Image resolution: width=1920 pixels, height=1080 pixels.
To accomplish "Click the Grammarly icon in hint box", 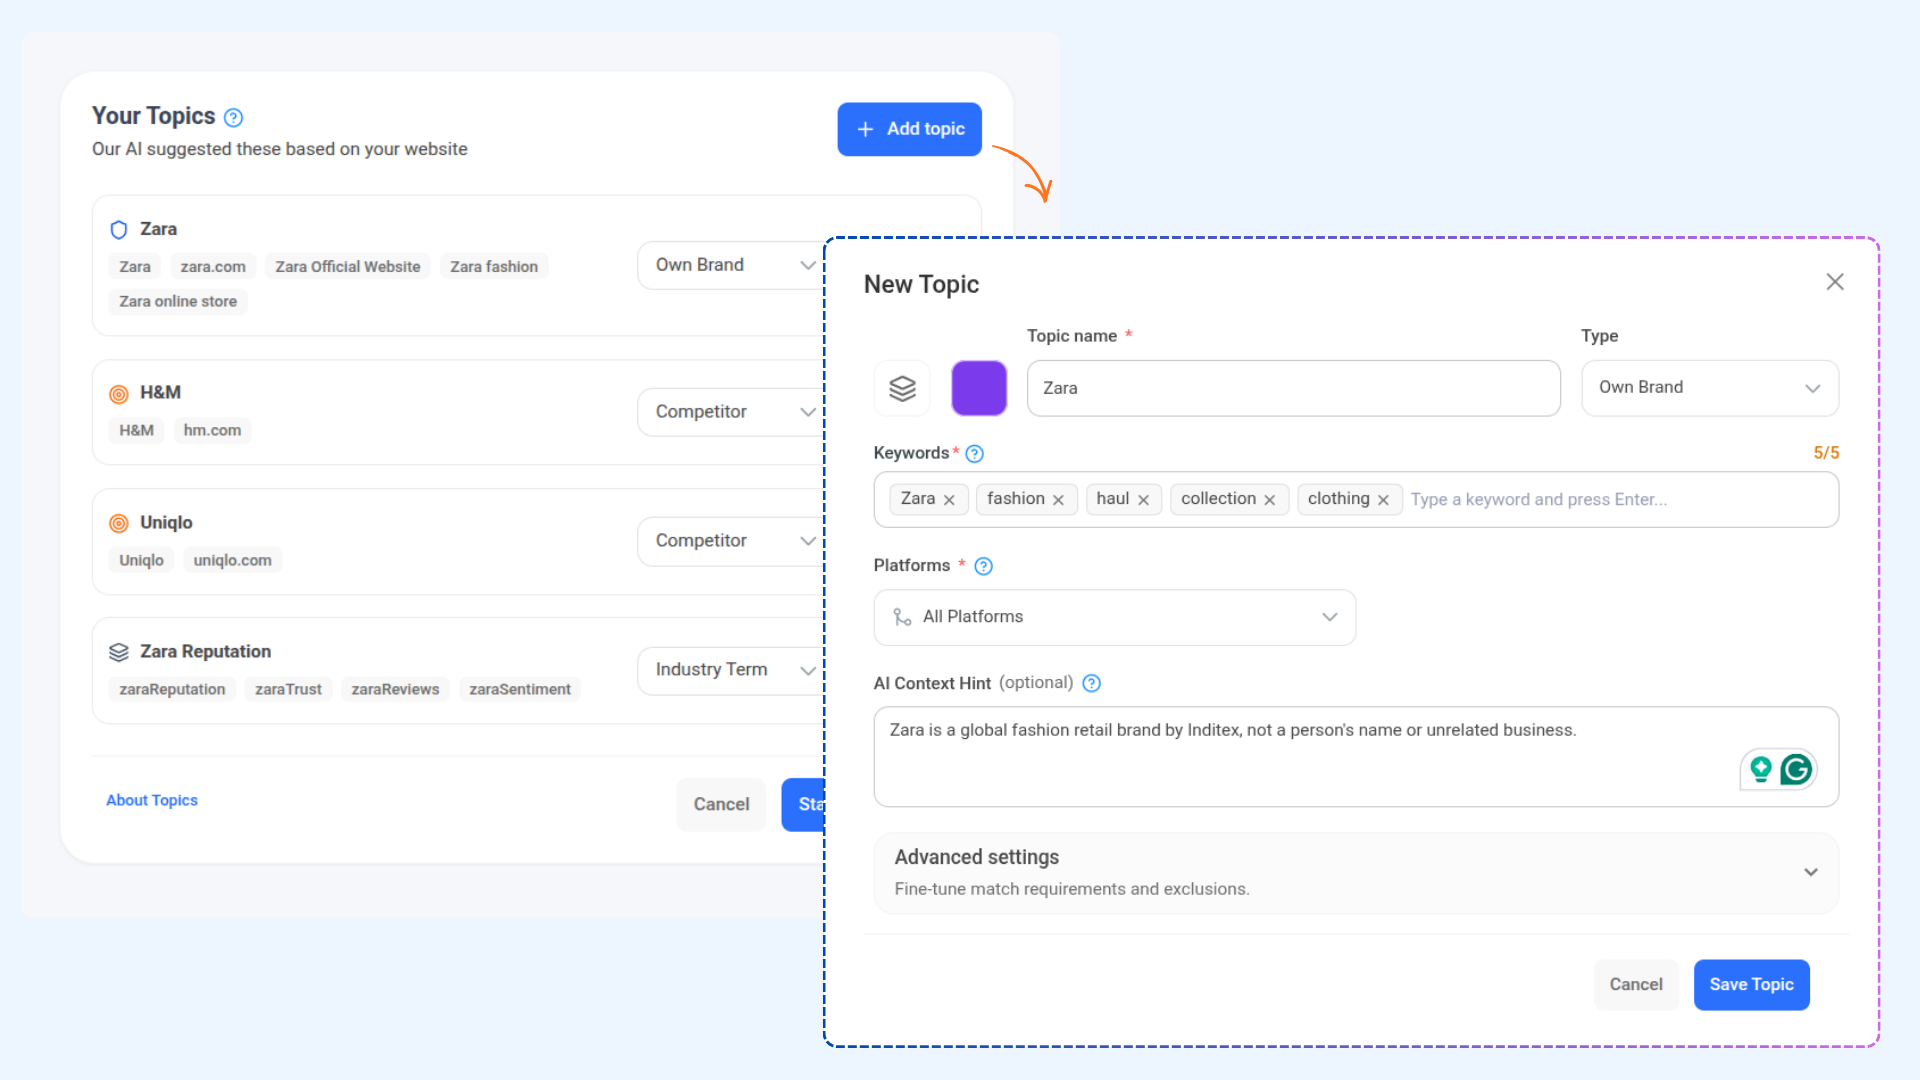I will tap(1797, 769).
